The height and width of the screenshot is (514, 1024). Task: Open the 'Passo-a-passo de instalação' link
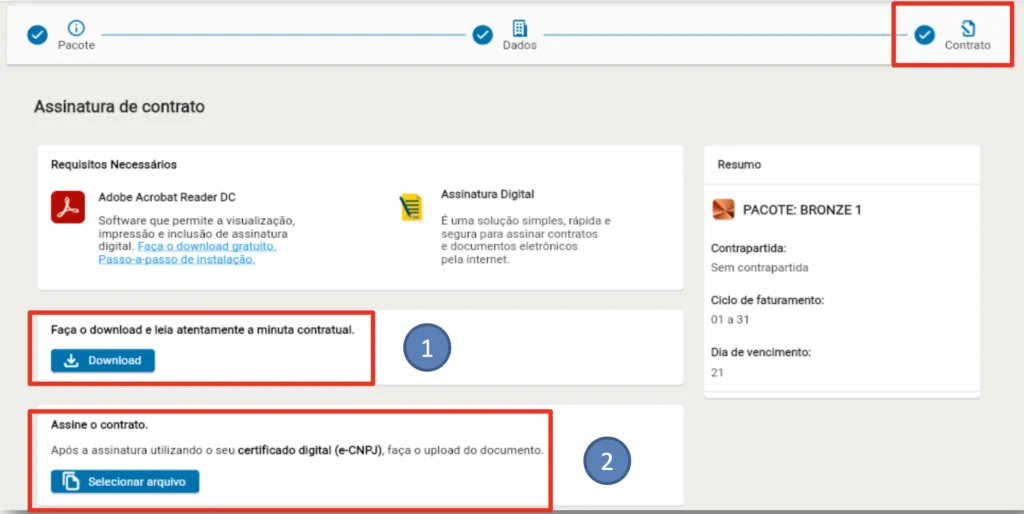(176, 259)
